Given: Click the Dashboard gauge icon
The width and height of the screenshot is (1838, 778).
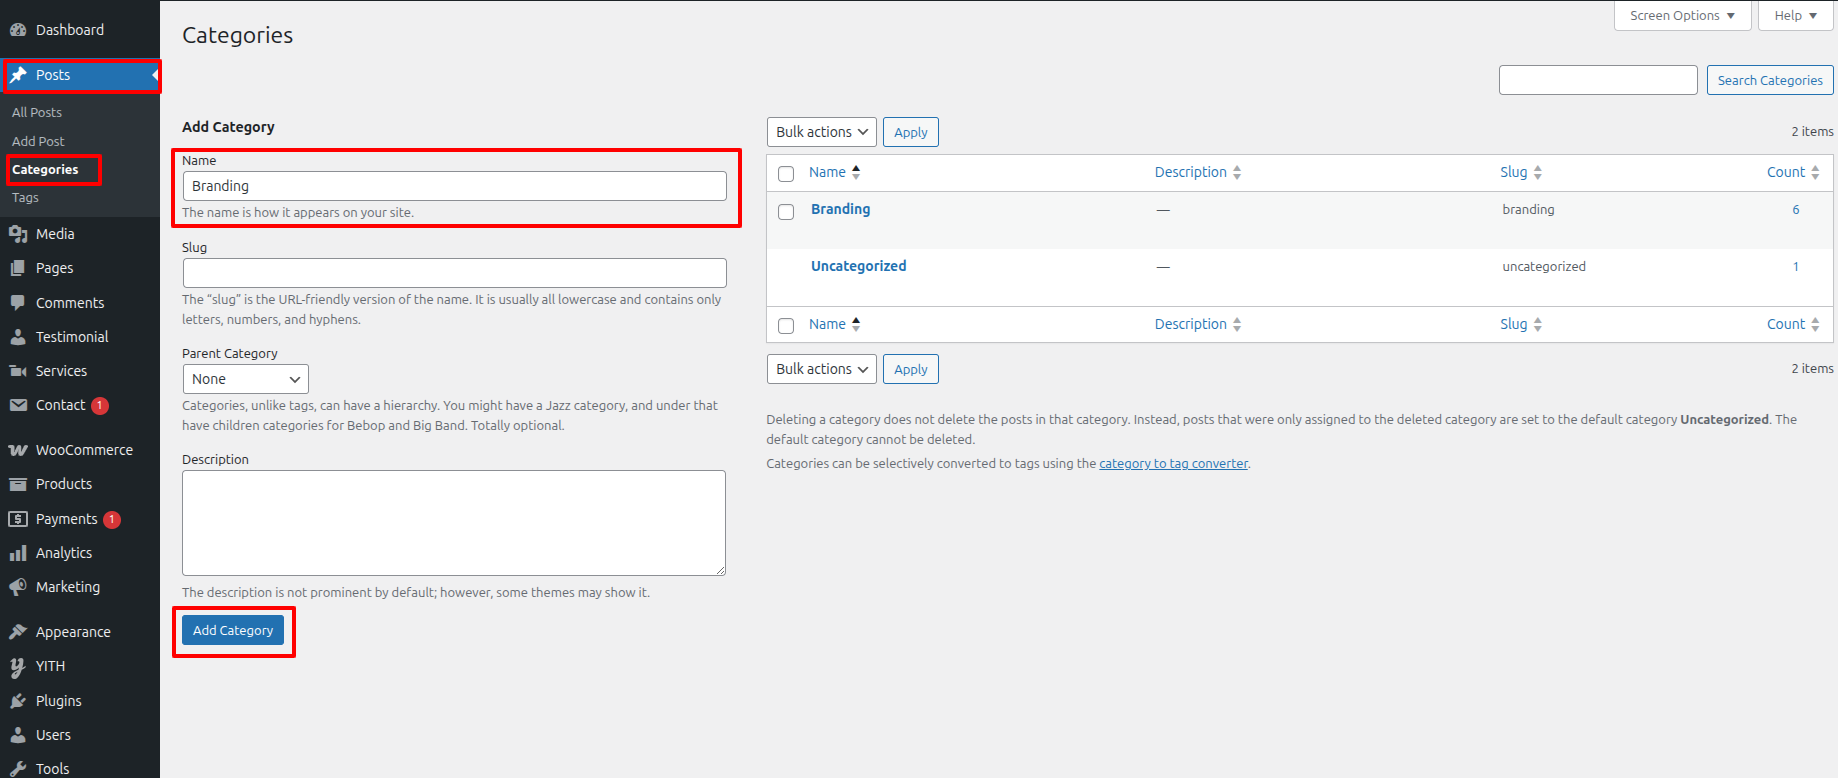Looking at the screenshot, I should [x=18, y=30].
